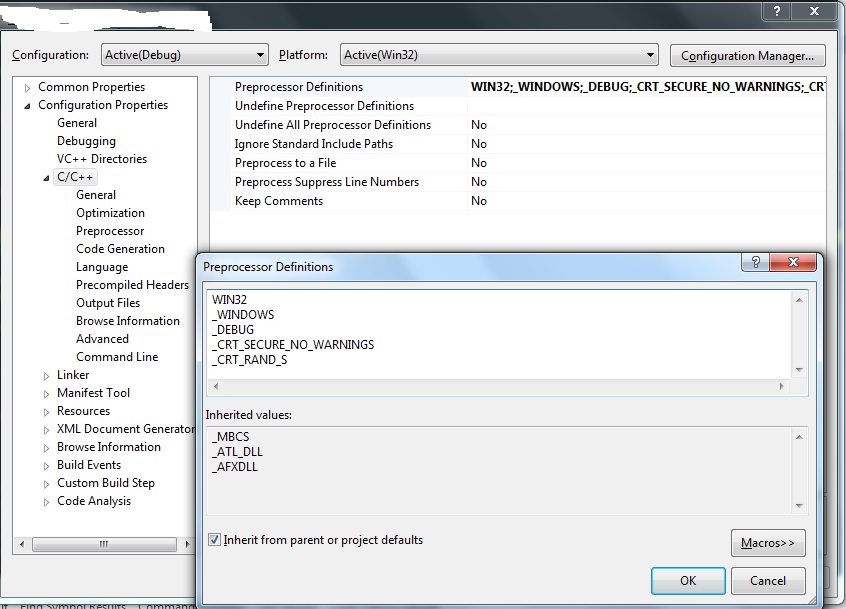Click the tree's horizontal scrollbar thumb

pyautogui.click(x=104, y=544)
